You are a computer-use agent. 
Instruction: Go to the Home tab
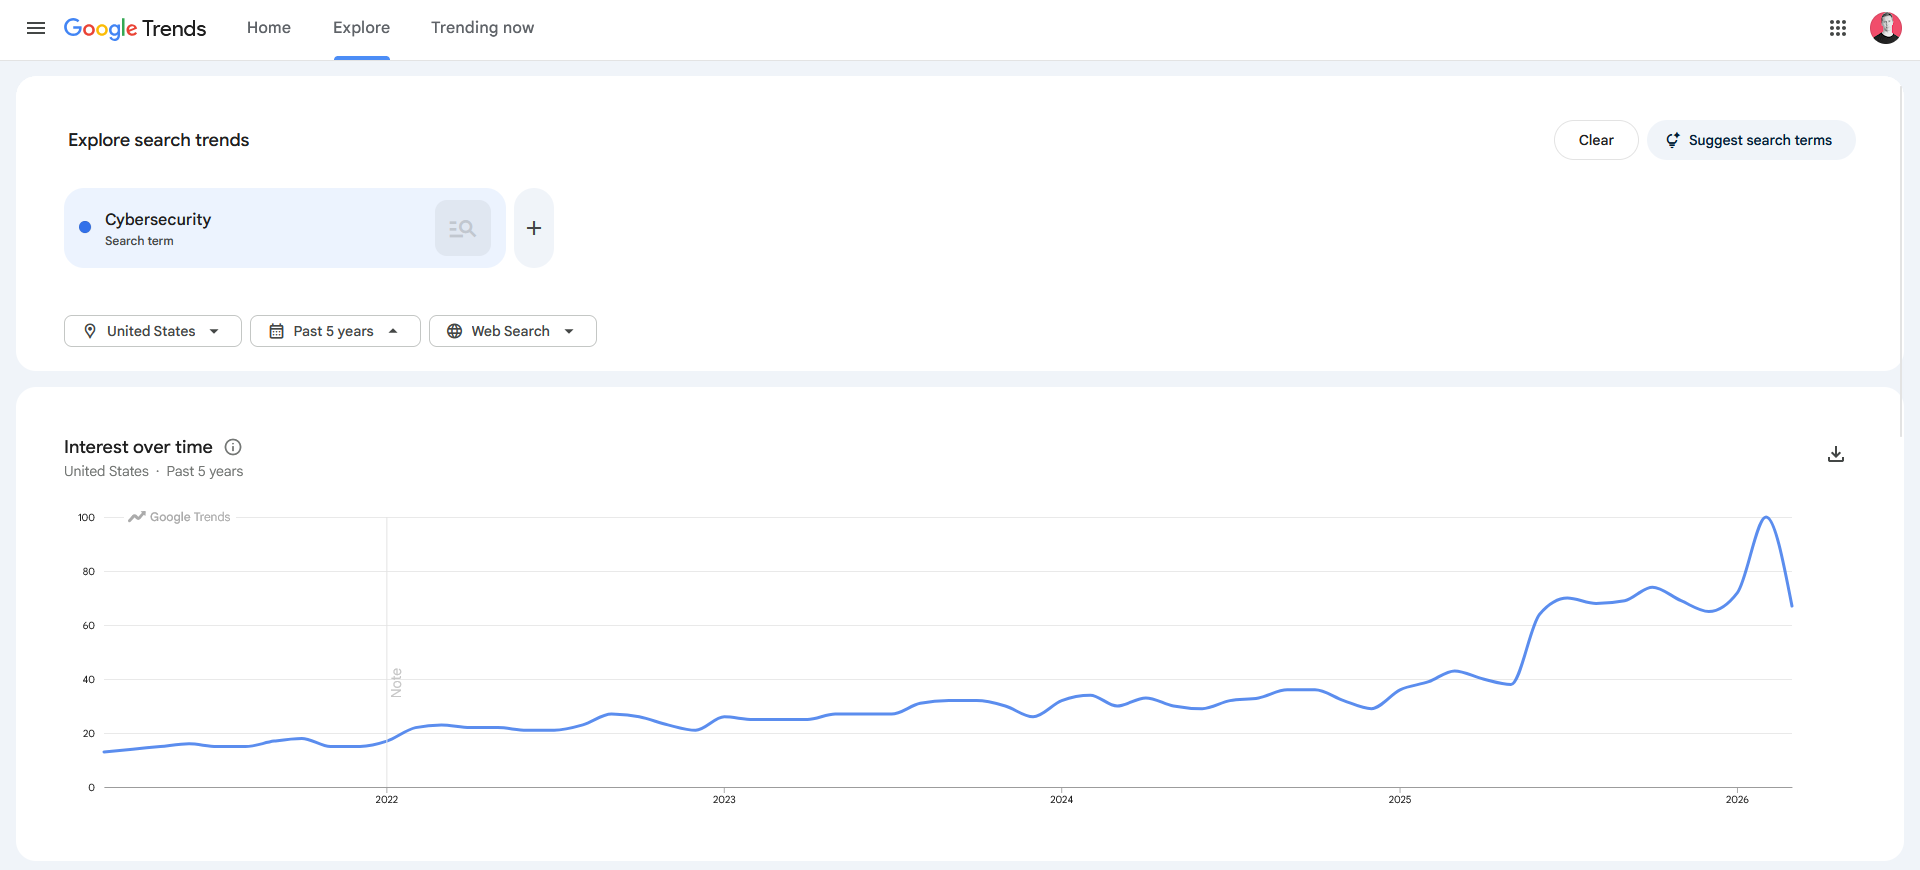pyautogui.click(x=269, y=28)
